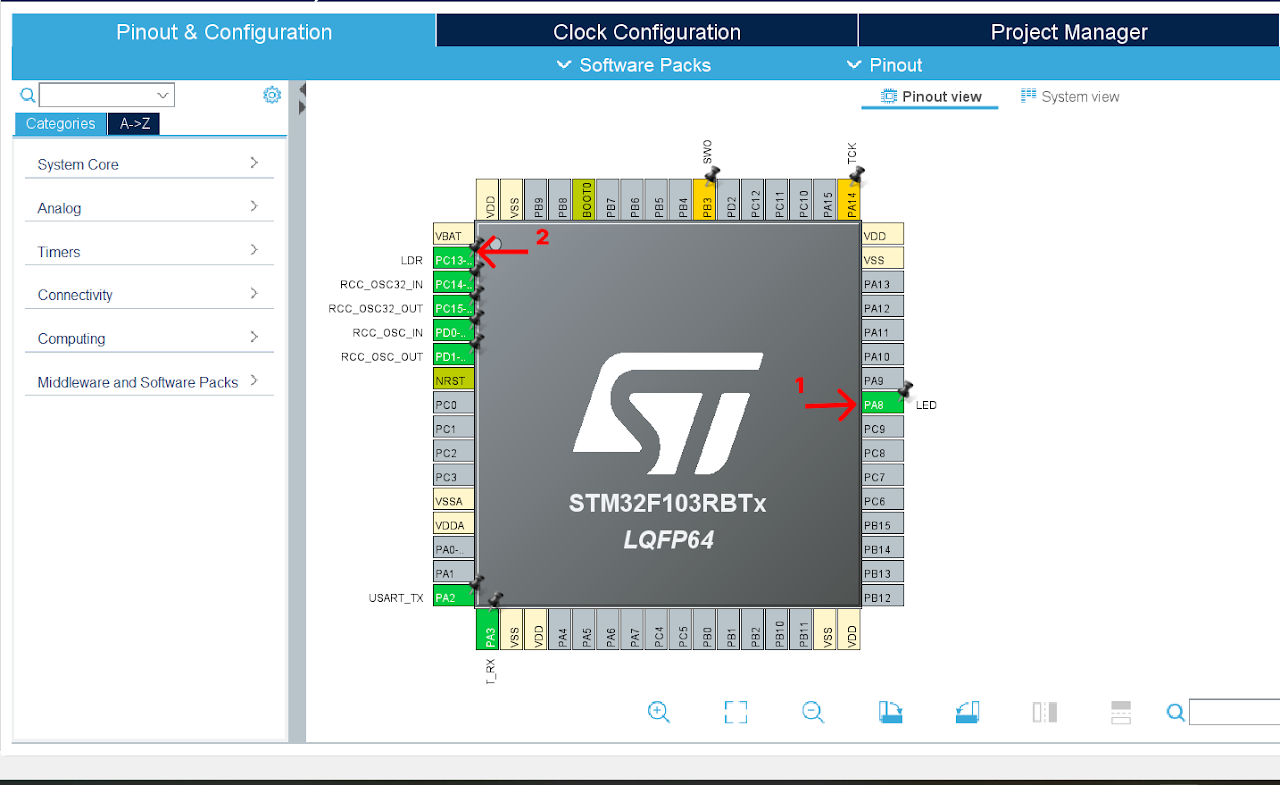Rotate the chip clockwise
The image size is (1280, 785).
tap(890, 712)
